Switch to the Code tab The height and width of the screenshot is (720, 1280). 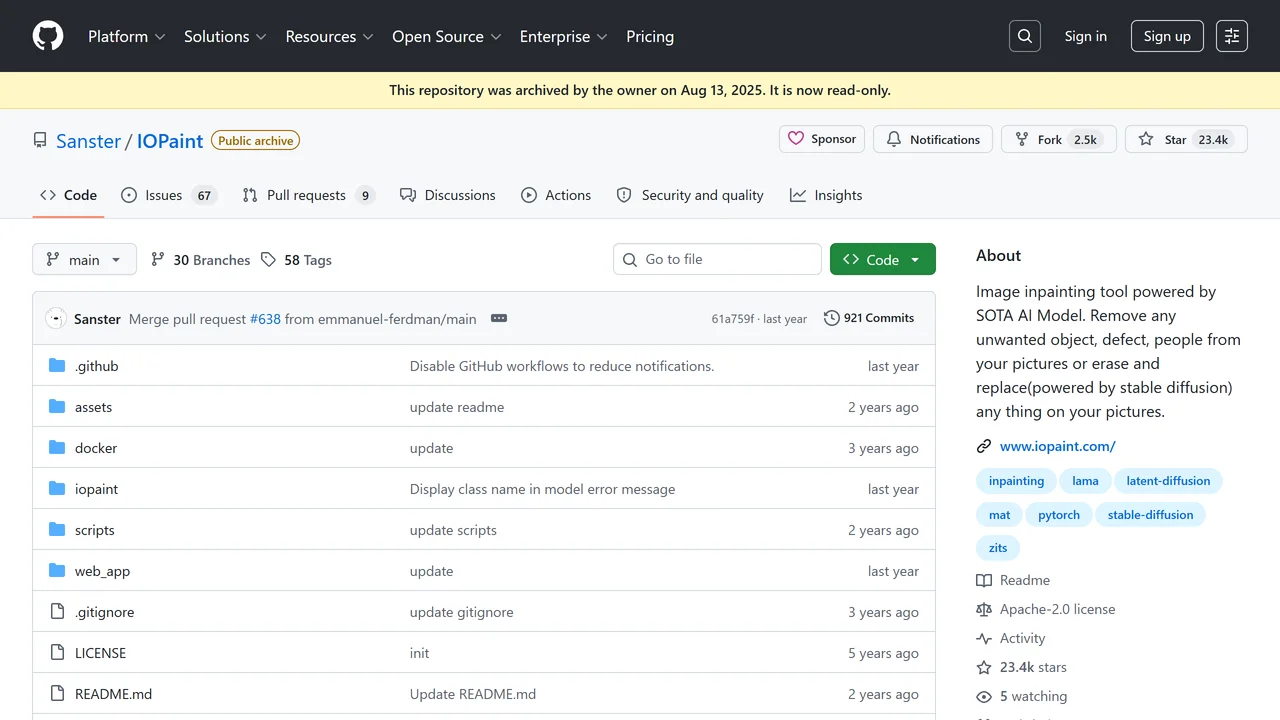tap(68, 195)
